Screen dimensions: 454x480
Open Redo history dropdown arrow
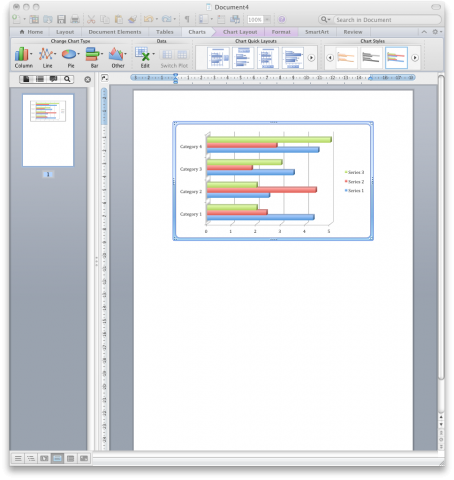point(175,19)
